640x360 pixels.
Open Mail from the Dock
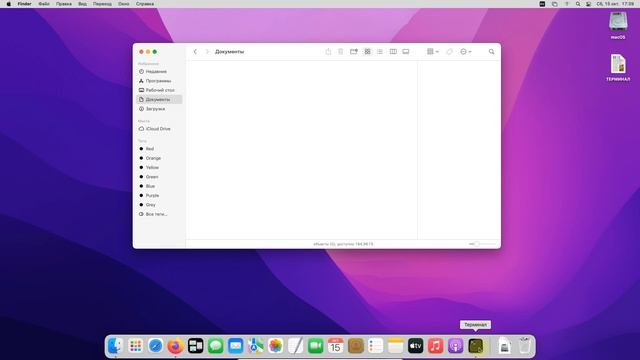[x=236, y=346]
